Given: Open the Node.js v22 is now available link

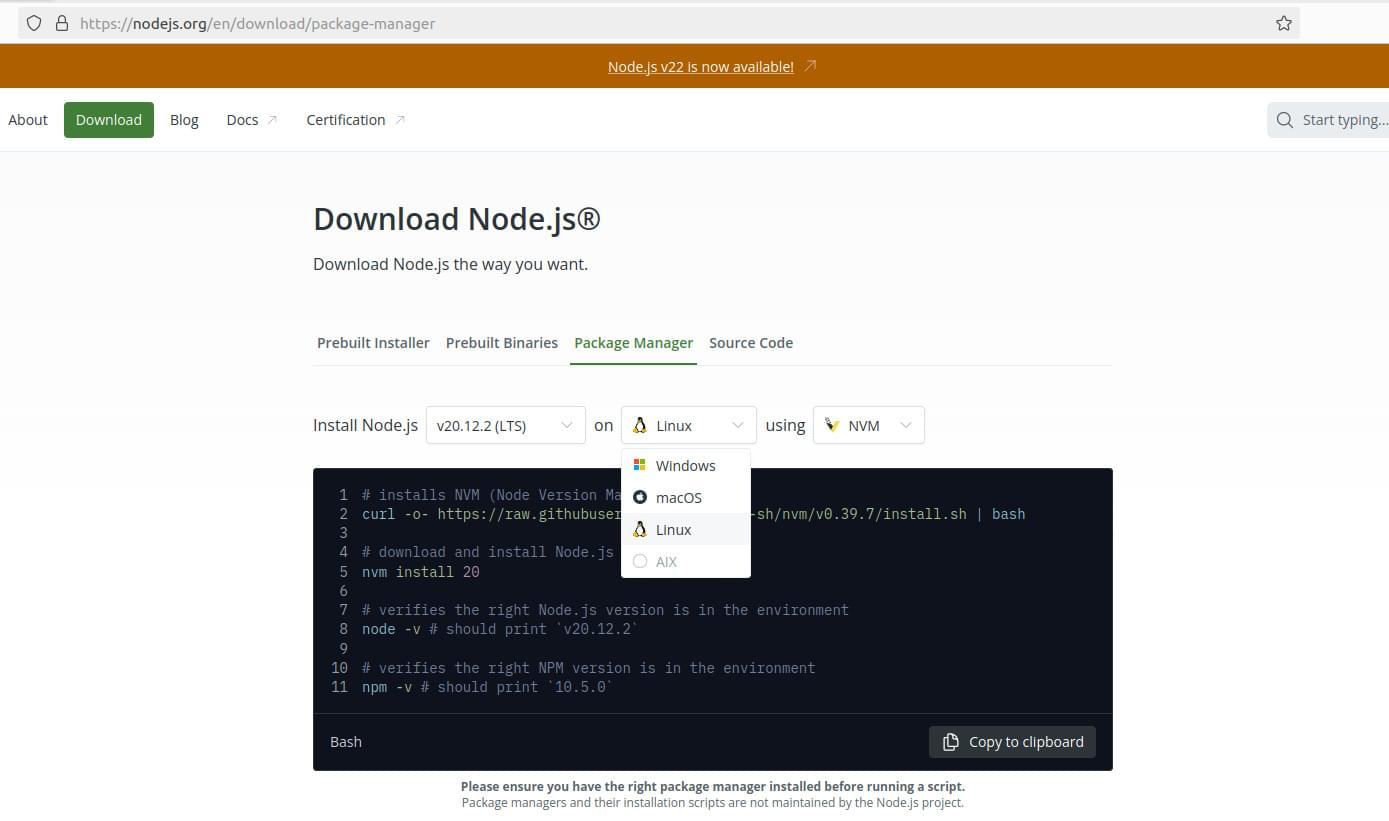Looking at the screenshot, I should (701, 66).
